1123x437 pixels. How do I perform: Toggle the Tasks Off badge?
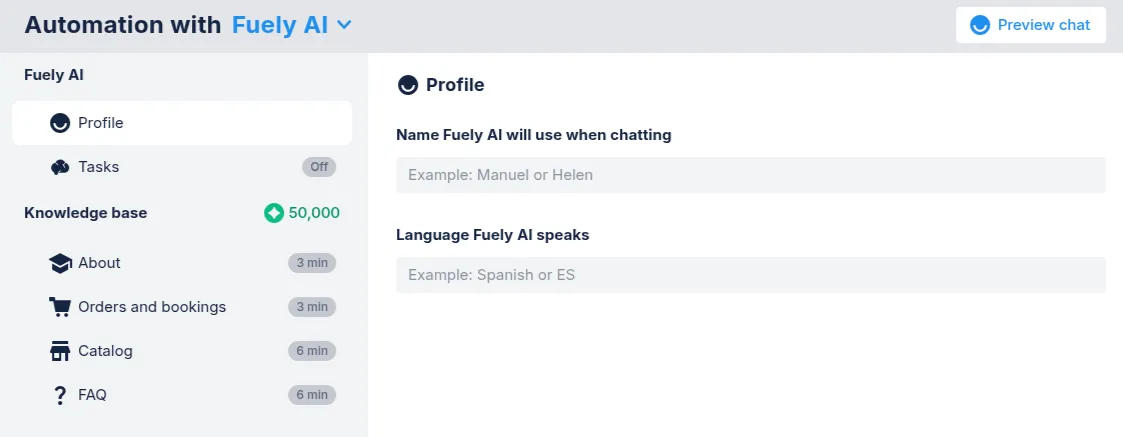pos(319,167)
